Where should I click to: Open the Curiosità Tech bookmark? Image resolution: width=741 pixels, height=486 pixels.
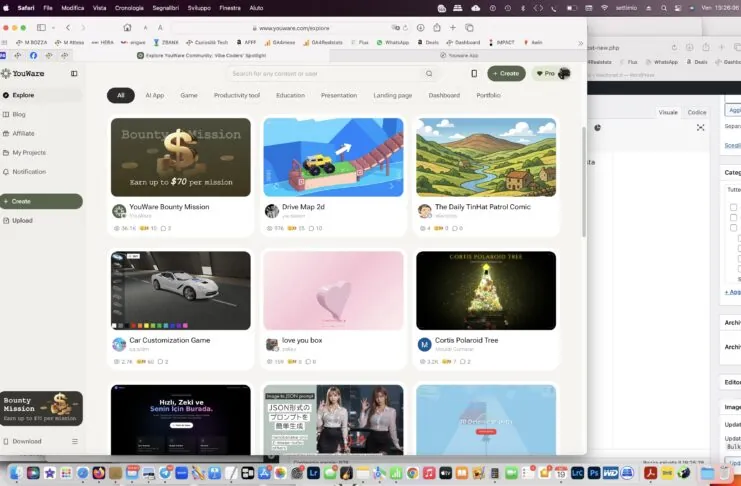pos(207,43)
